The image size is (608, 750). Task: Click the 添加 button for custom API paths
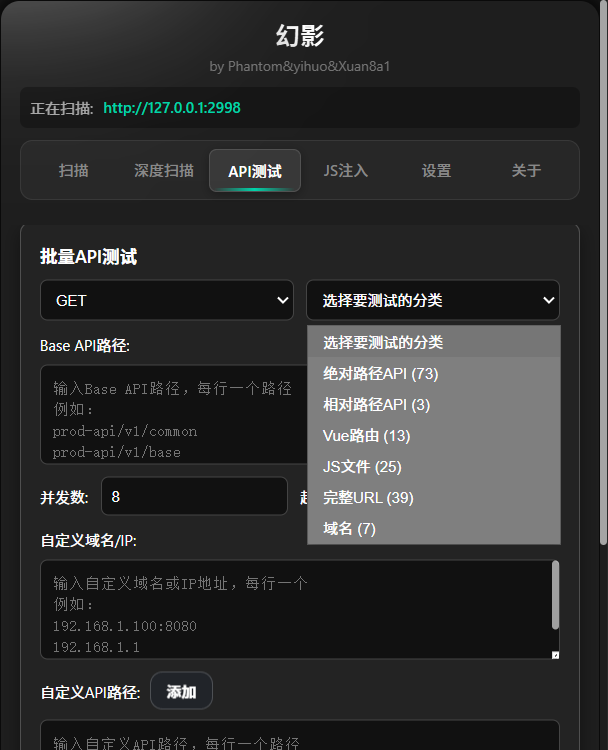tap(181, 692)
